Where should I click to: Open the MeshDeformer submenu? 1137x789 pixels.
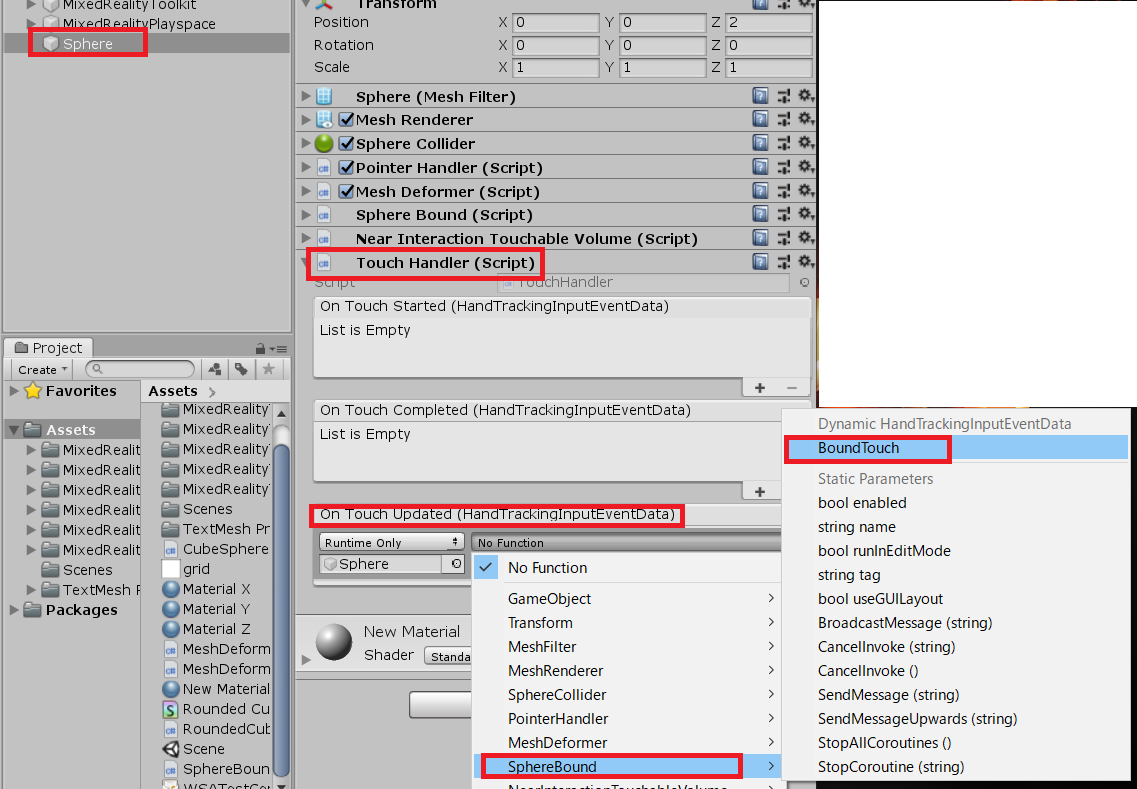point(627,743)
